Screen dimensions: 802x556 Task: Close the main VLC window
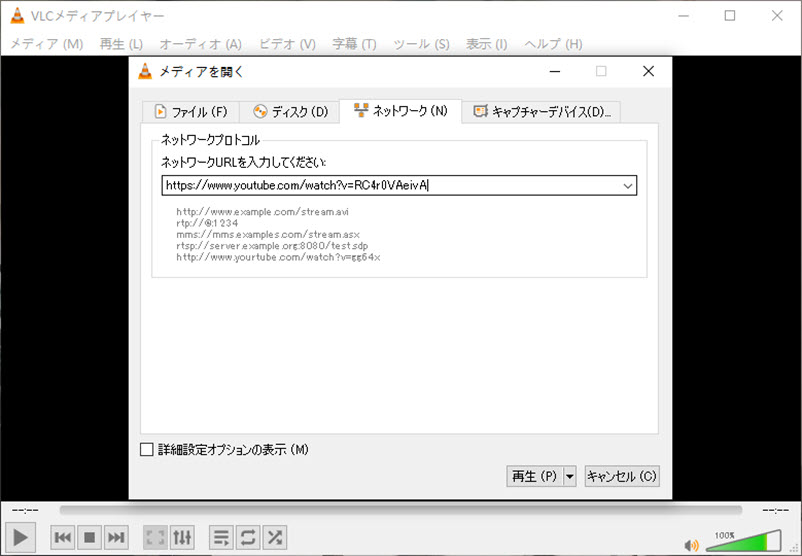point(777,16)
